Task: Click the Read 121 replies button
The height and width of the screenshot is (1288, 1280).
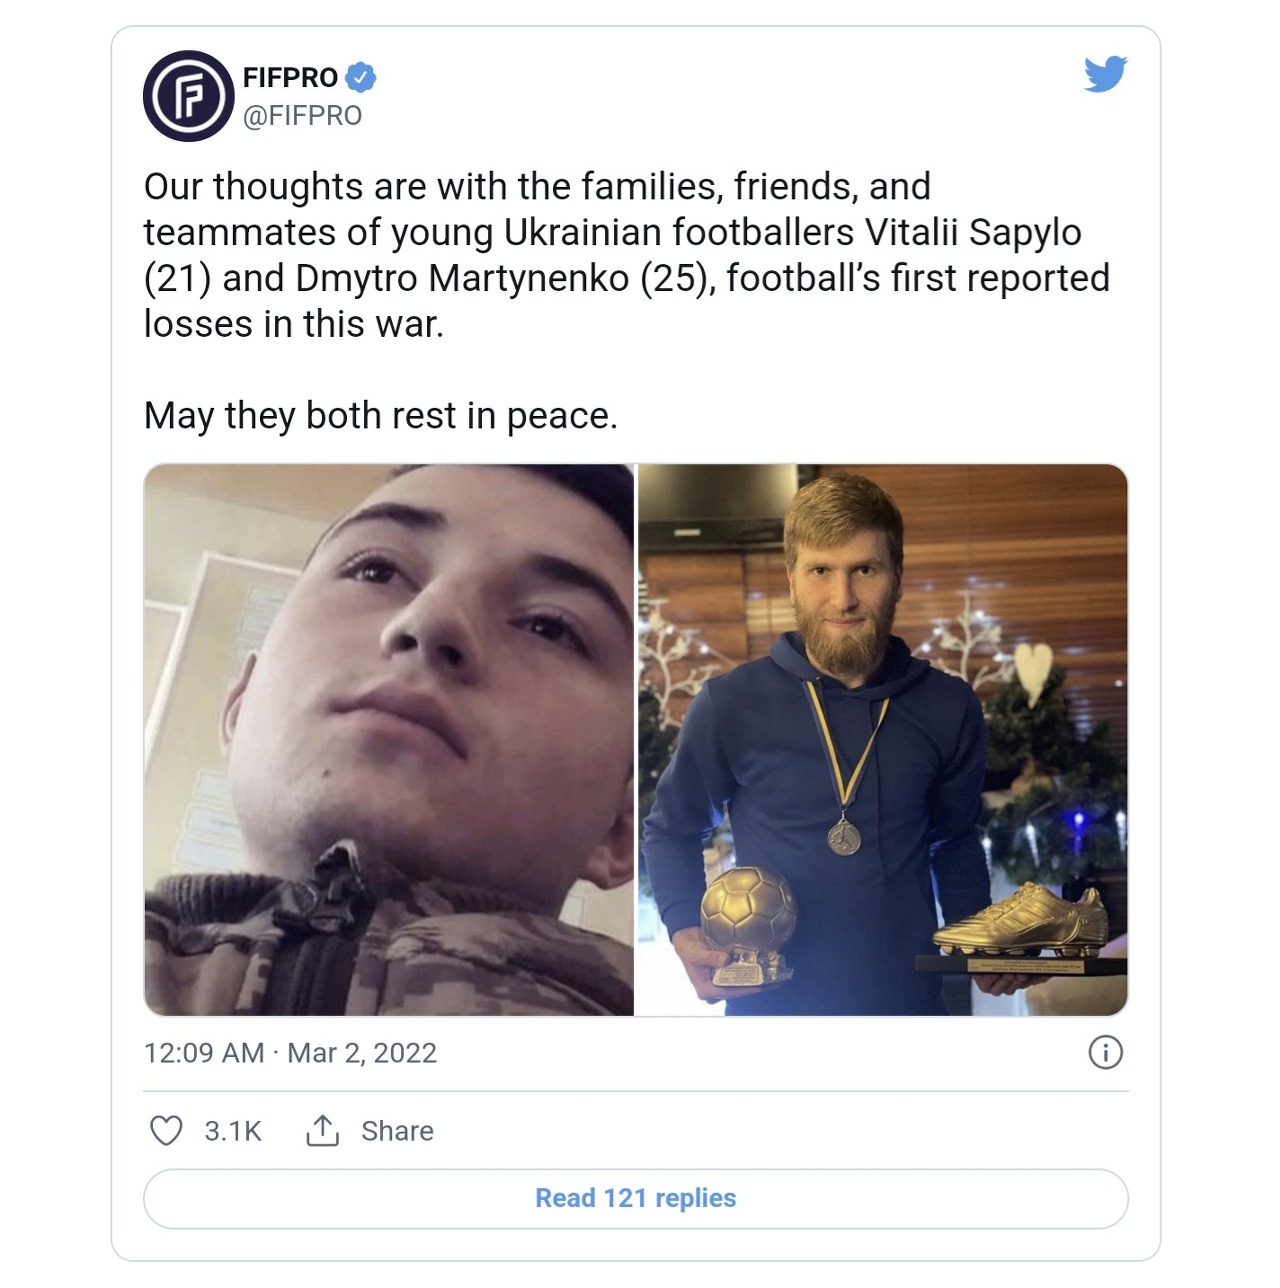Action: click(x=636, y=1198)
